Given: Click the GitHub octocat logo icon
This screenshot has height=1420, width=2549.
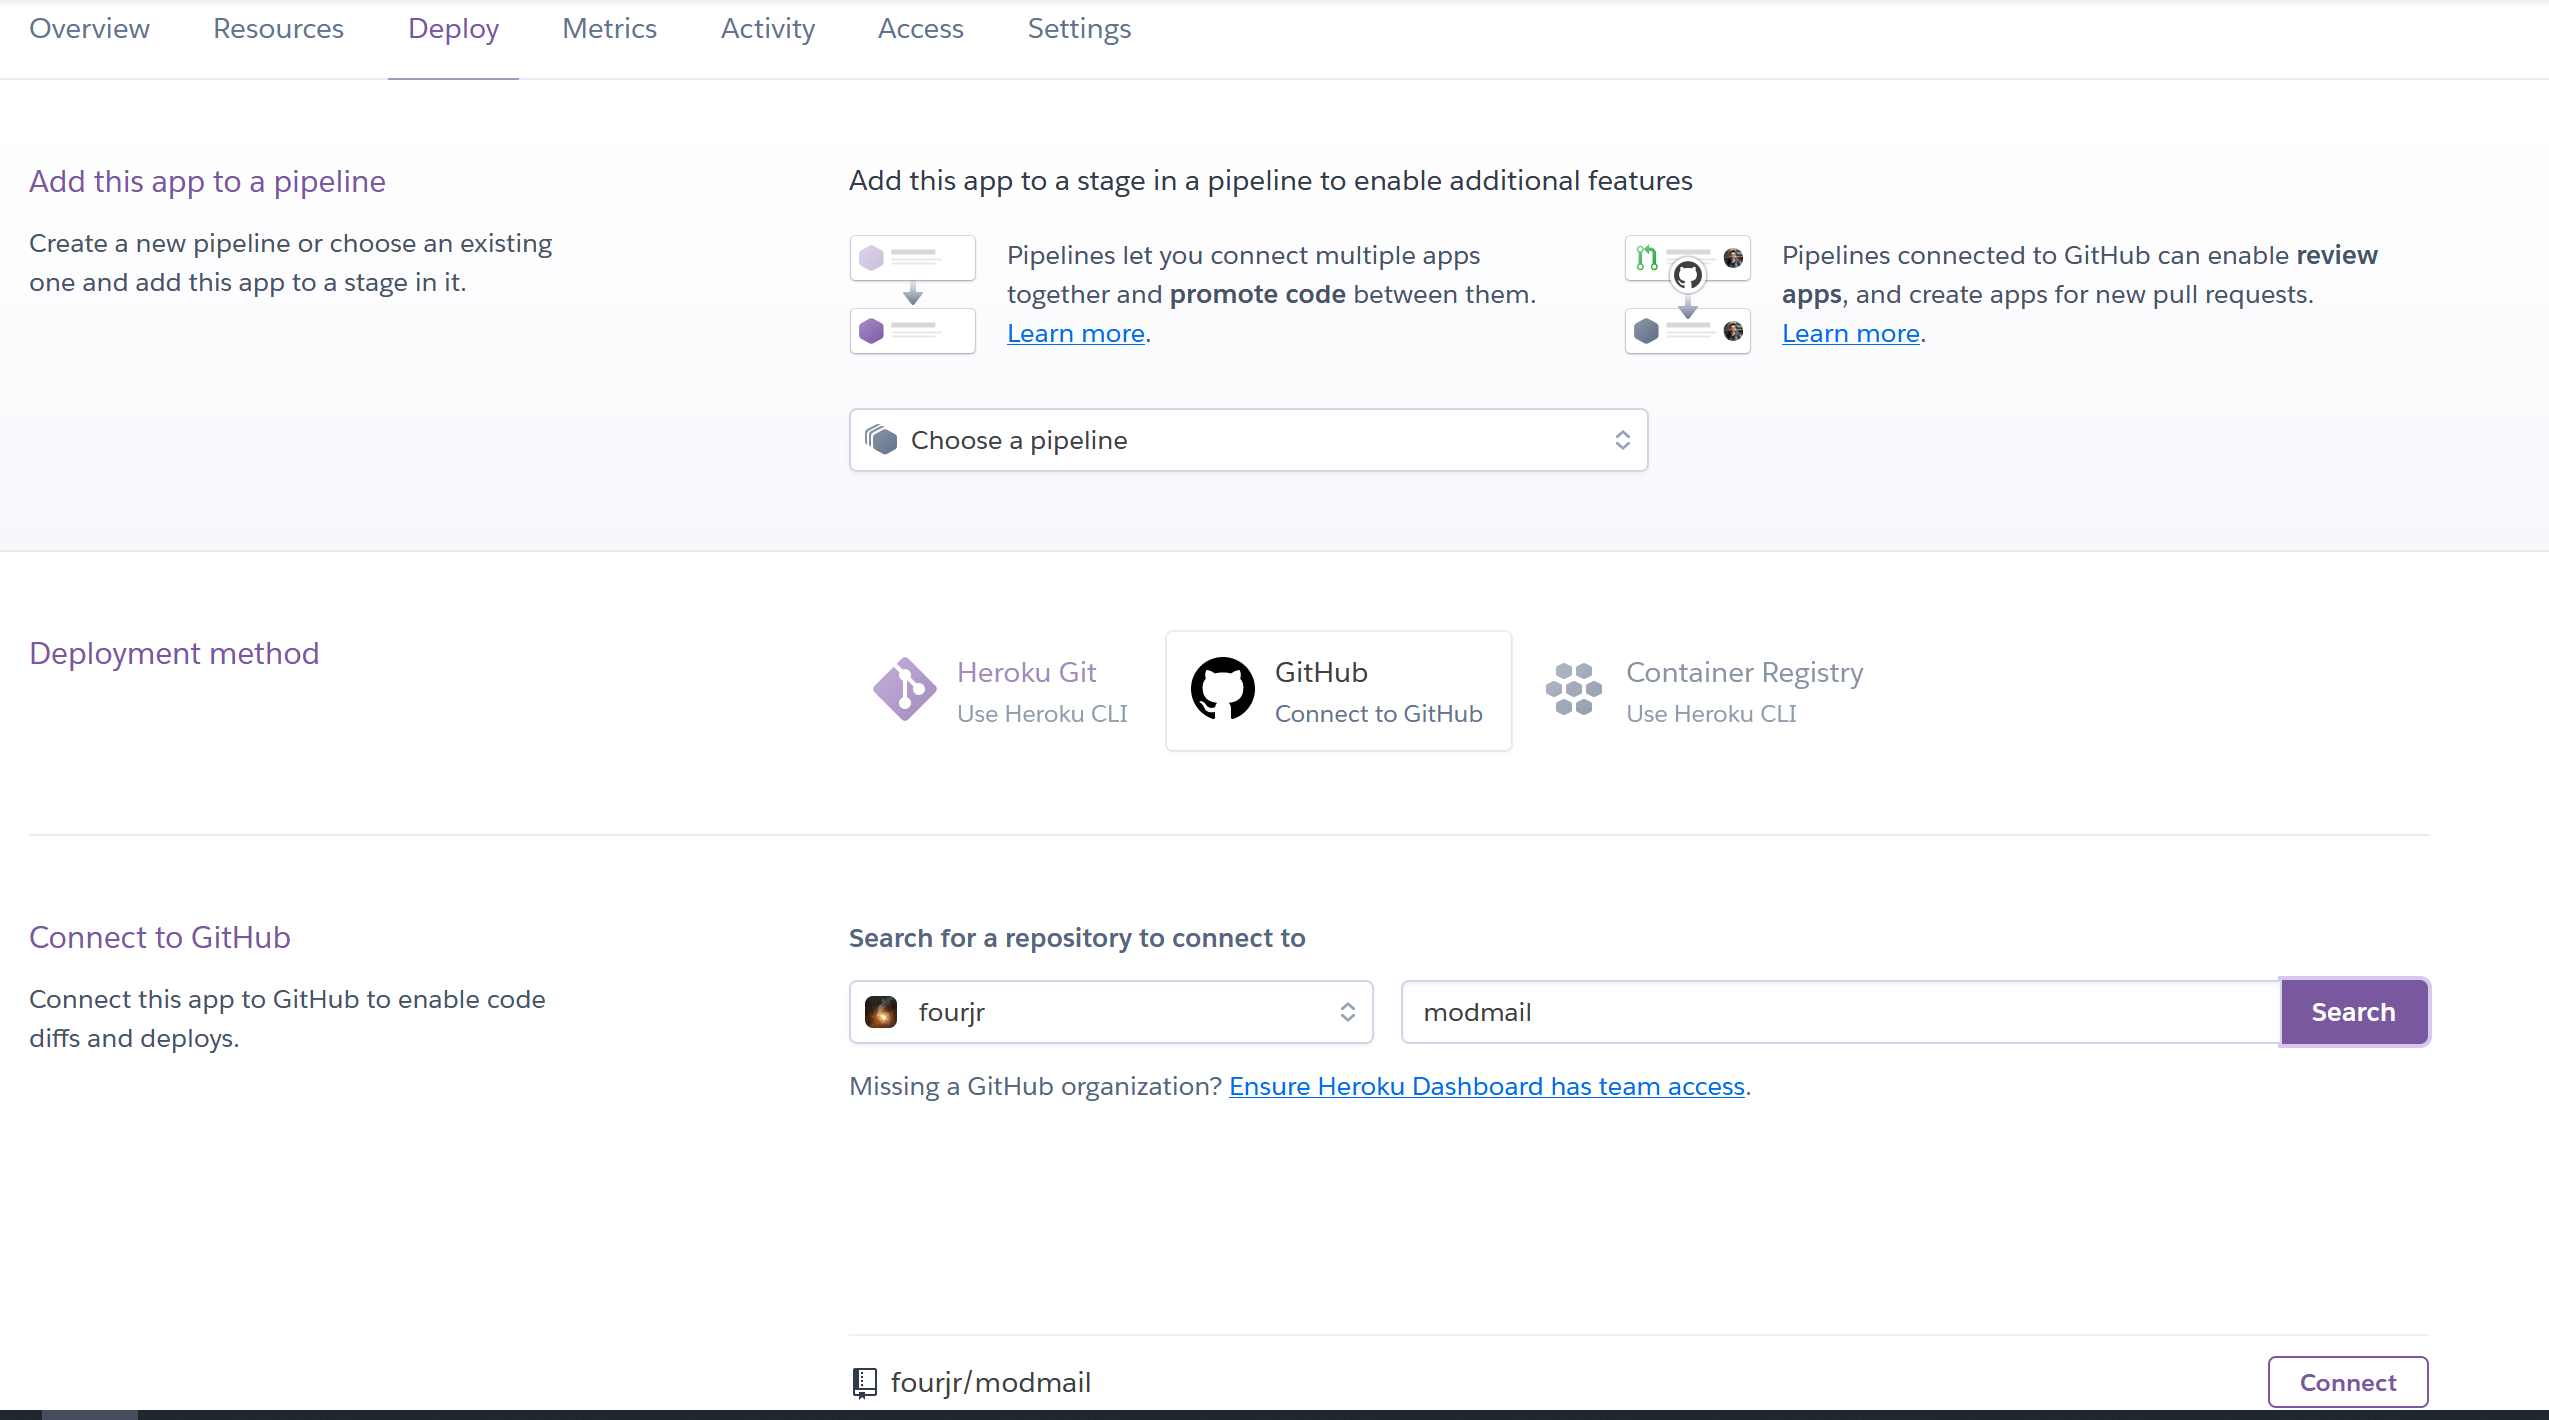Looking at the screenshot, I should tap(1222, 690).
